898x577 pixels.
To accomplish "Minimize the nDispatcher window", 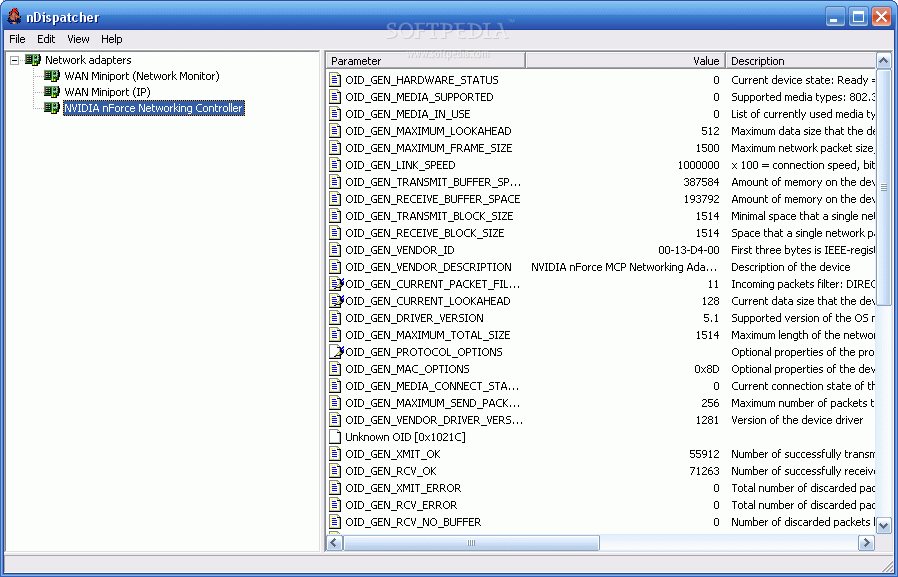I will click(x=835, y=17).
